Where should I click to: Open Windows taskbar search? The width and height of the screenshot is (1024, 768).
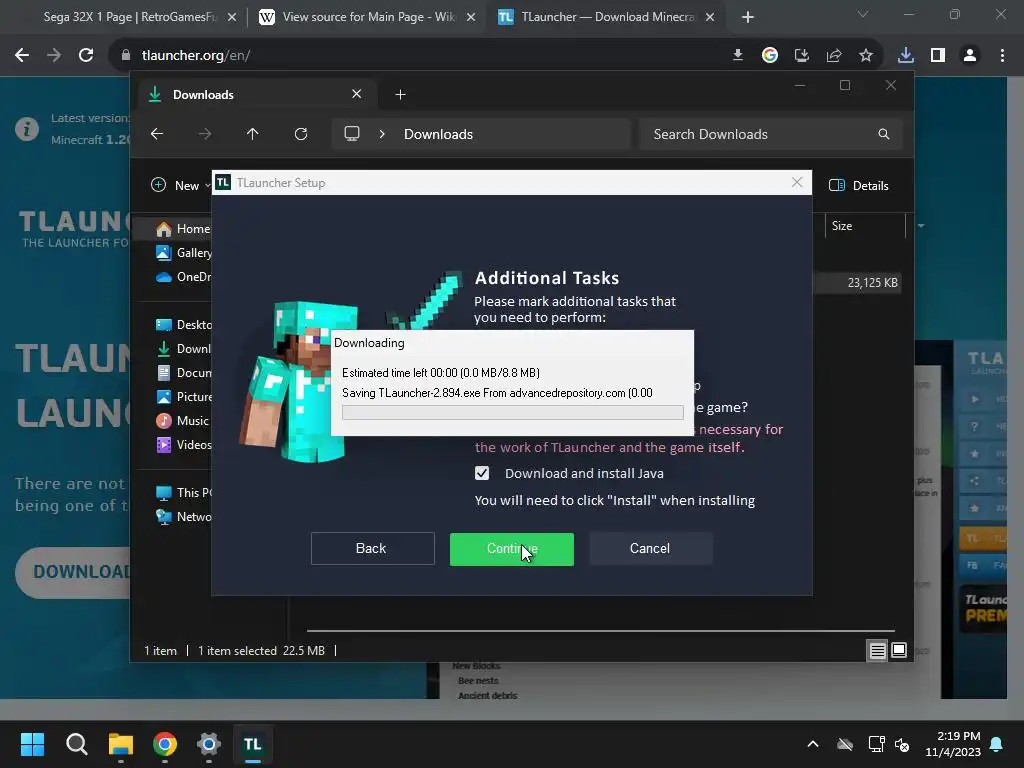coord(76,744)
